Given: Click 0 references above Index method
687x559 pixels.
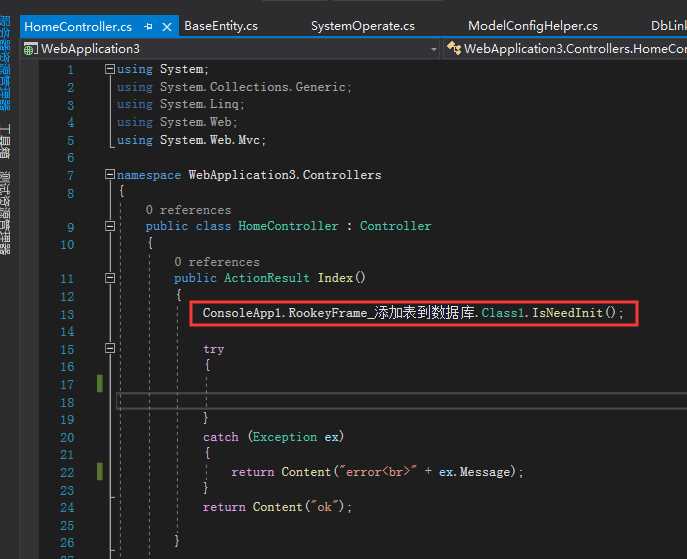Looking at the screenshot, I should click(x=217, y=262).
